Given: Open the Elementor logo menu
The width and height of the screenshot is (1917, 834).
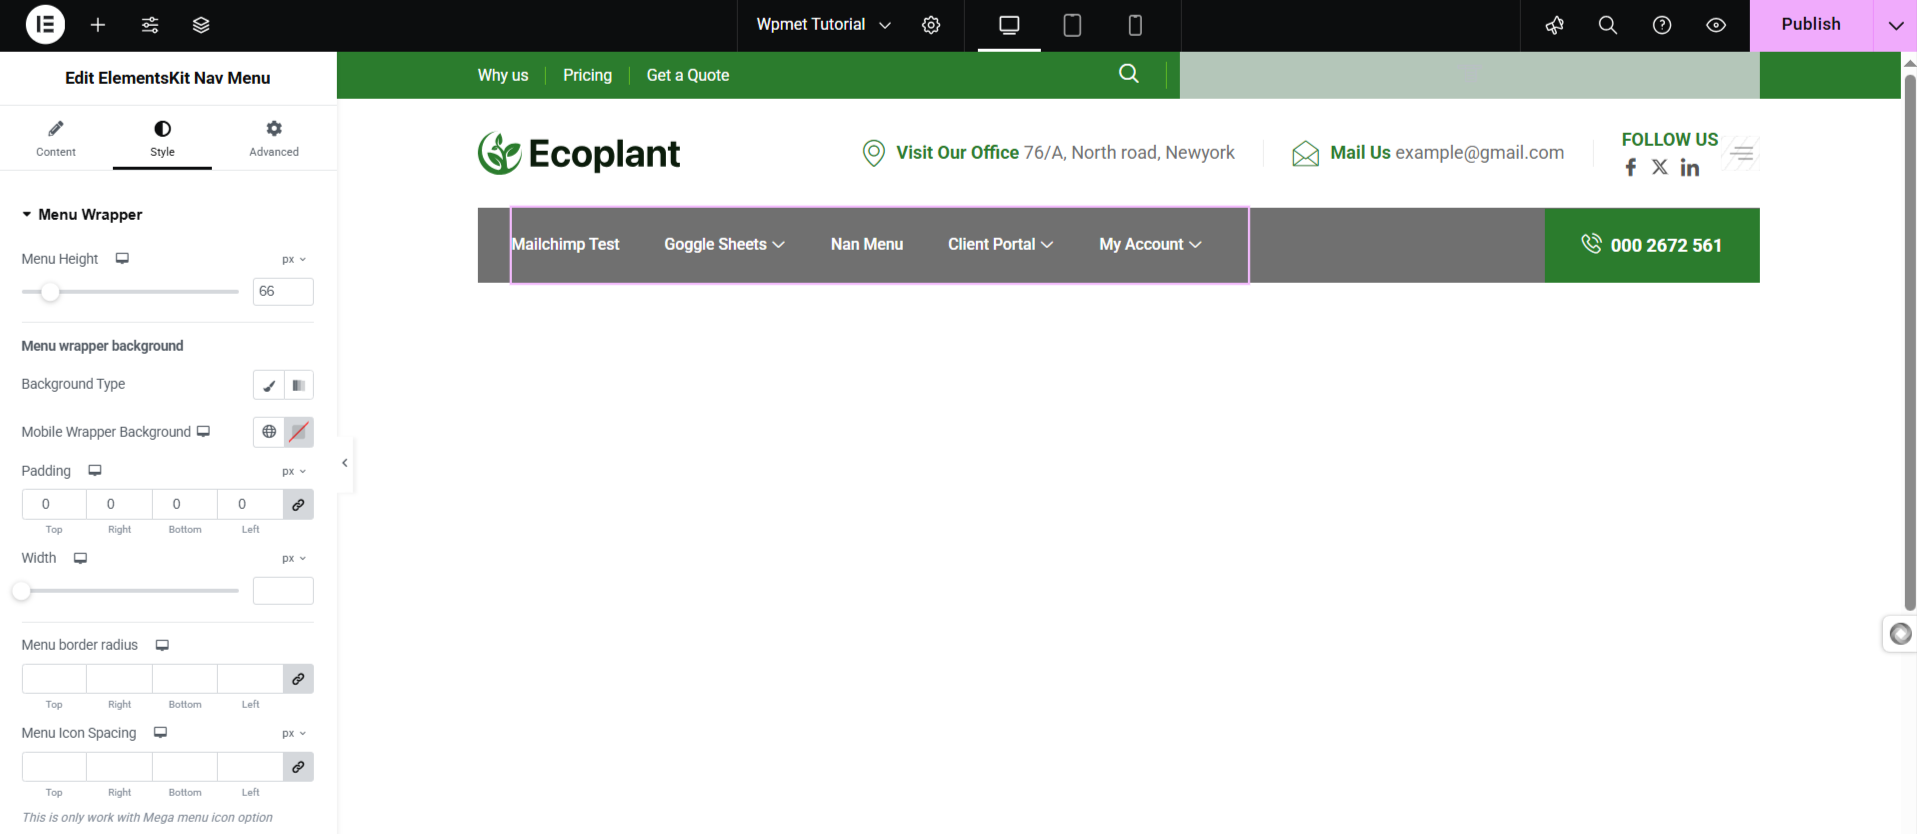Looking at the screenshot, I should coord(45,25).
